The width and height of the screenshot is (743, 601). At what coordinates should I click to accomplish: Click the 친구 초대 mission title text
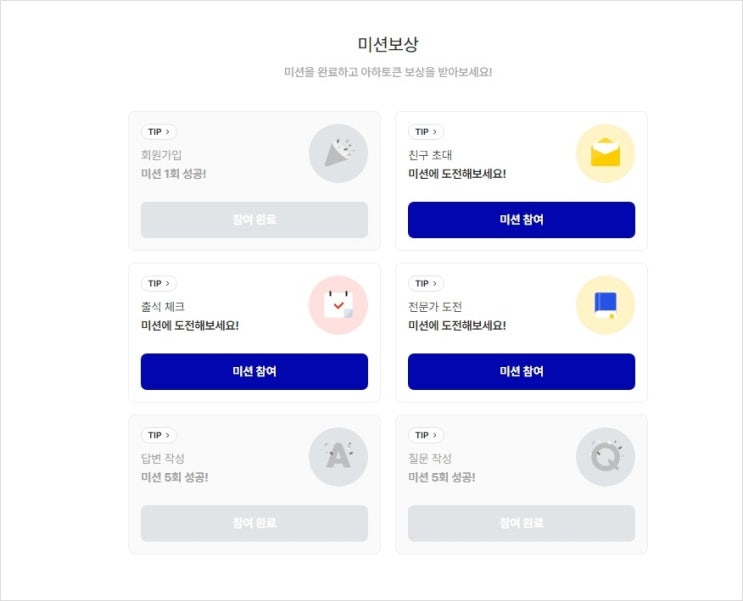[430, 155]
